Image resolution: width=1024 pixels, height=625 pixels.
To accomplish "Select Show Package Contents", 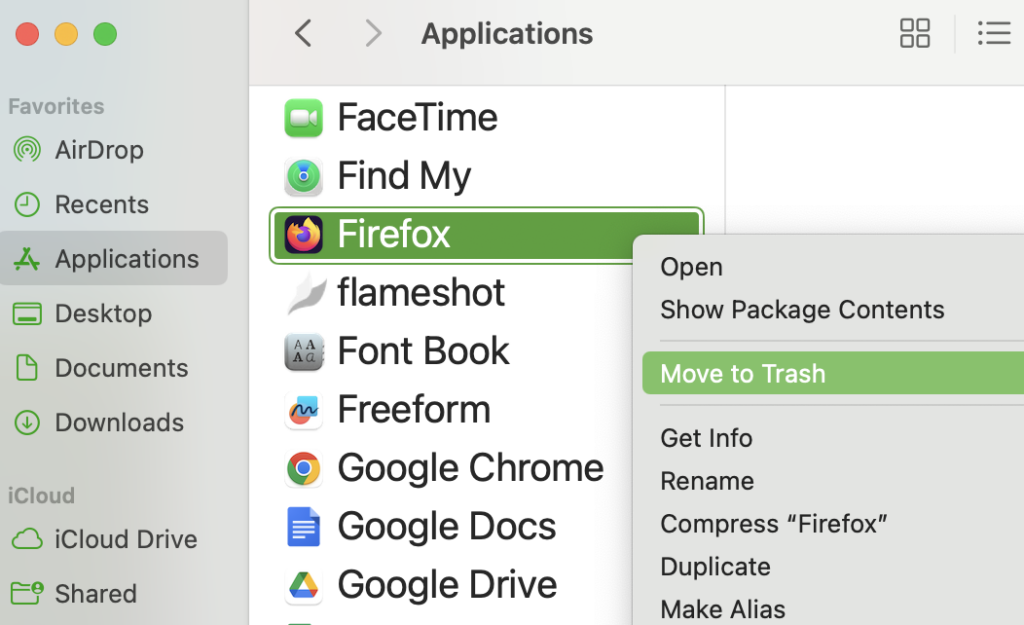I will coord(801,309).
